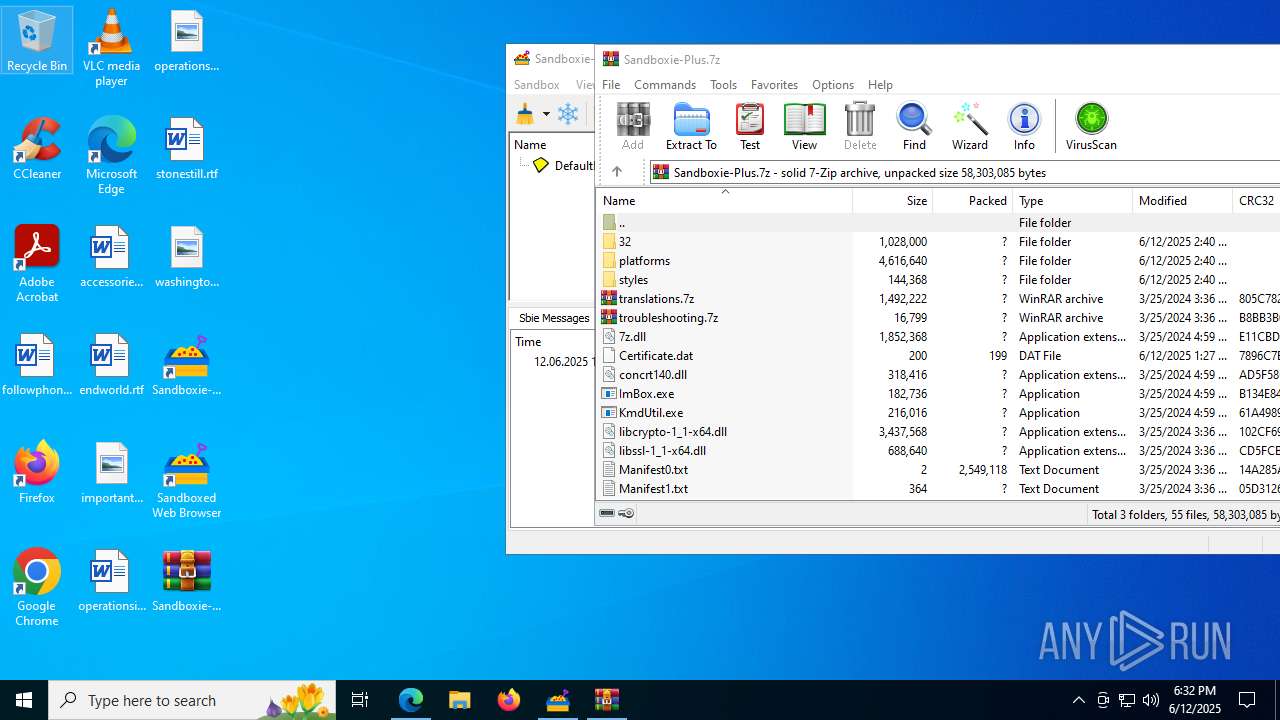Select troubleshooting.7z in the list
The width and height of the screenshot is (1280, 720).
[938, 317]
